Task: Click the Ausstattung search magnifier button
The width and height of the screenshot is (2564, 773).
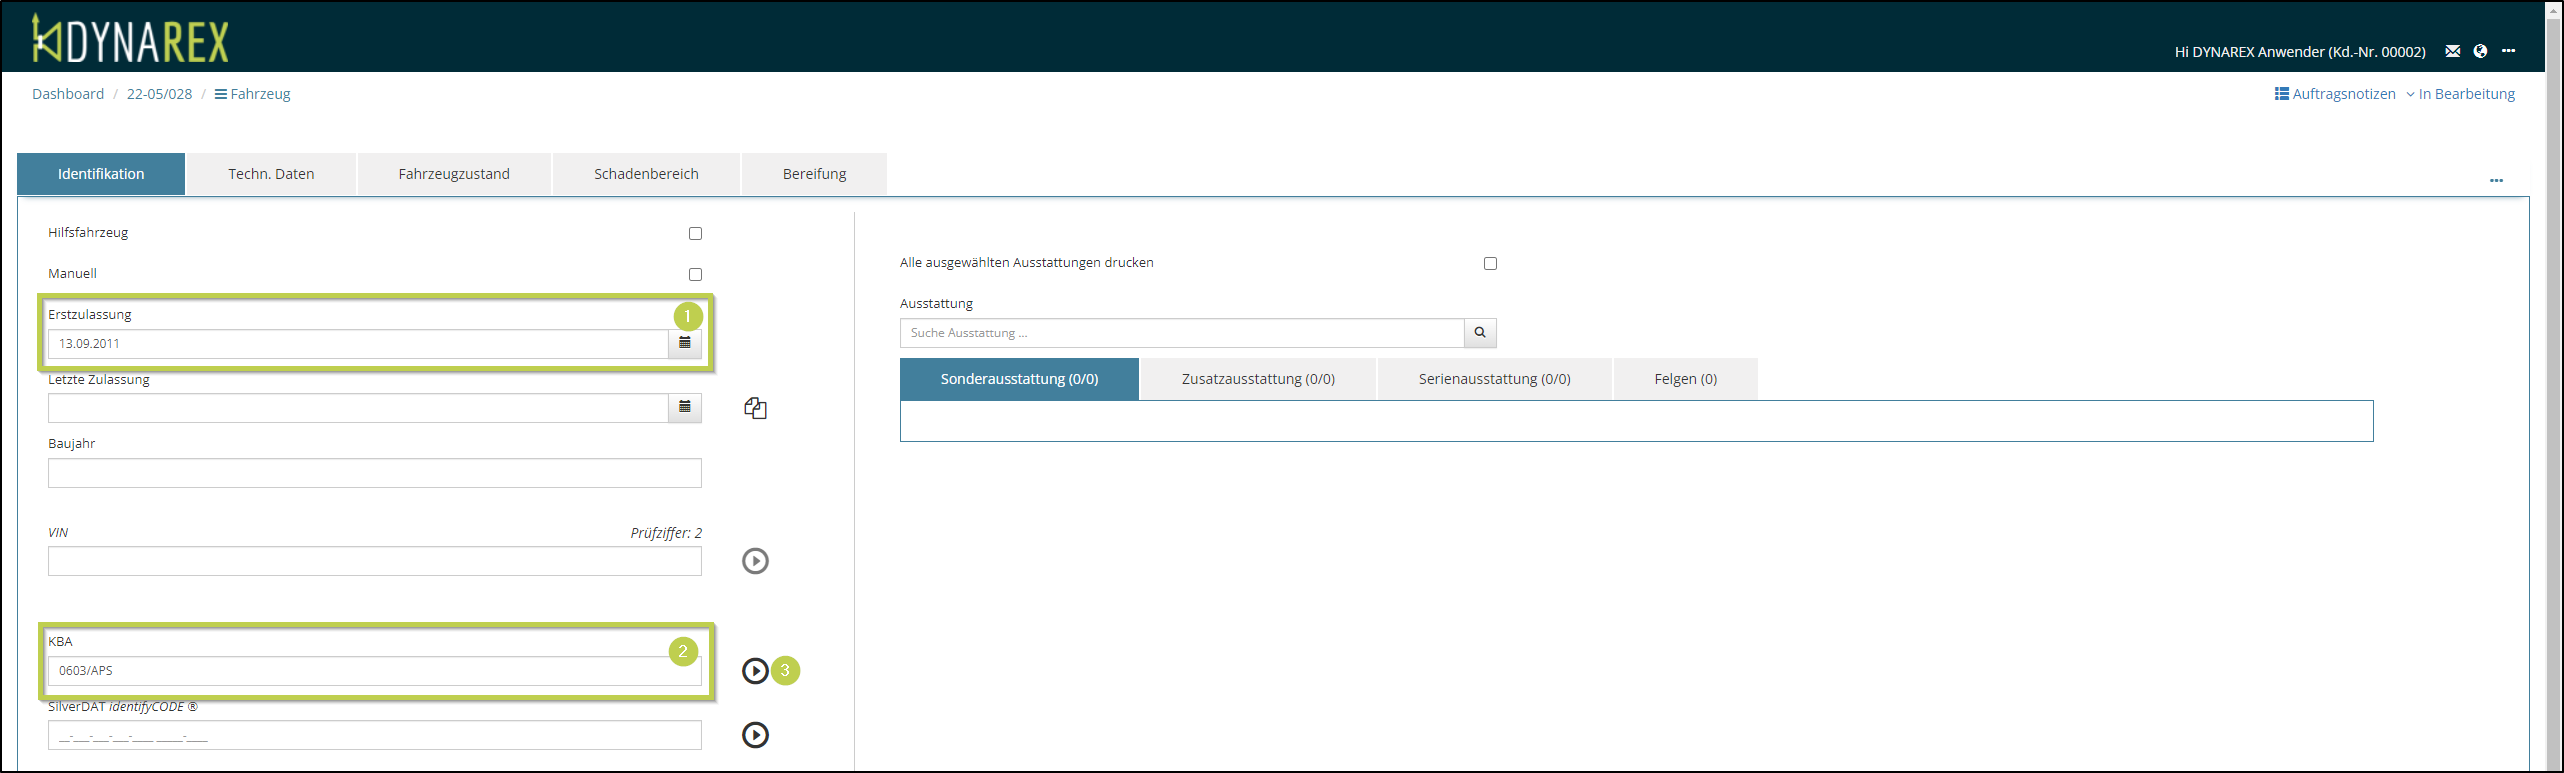Action: coord(1480,333)
